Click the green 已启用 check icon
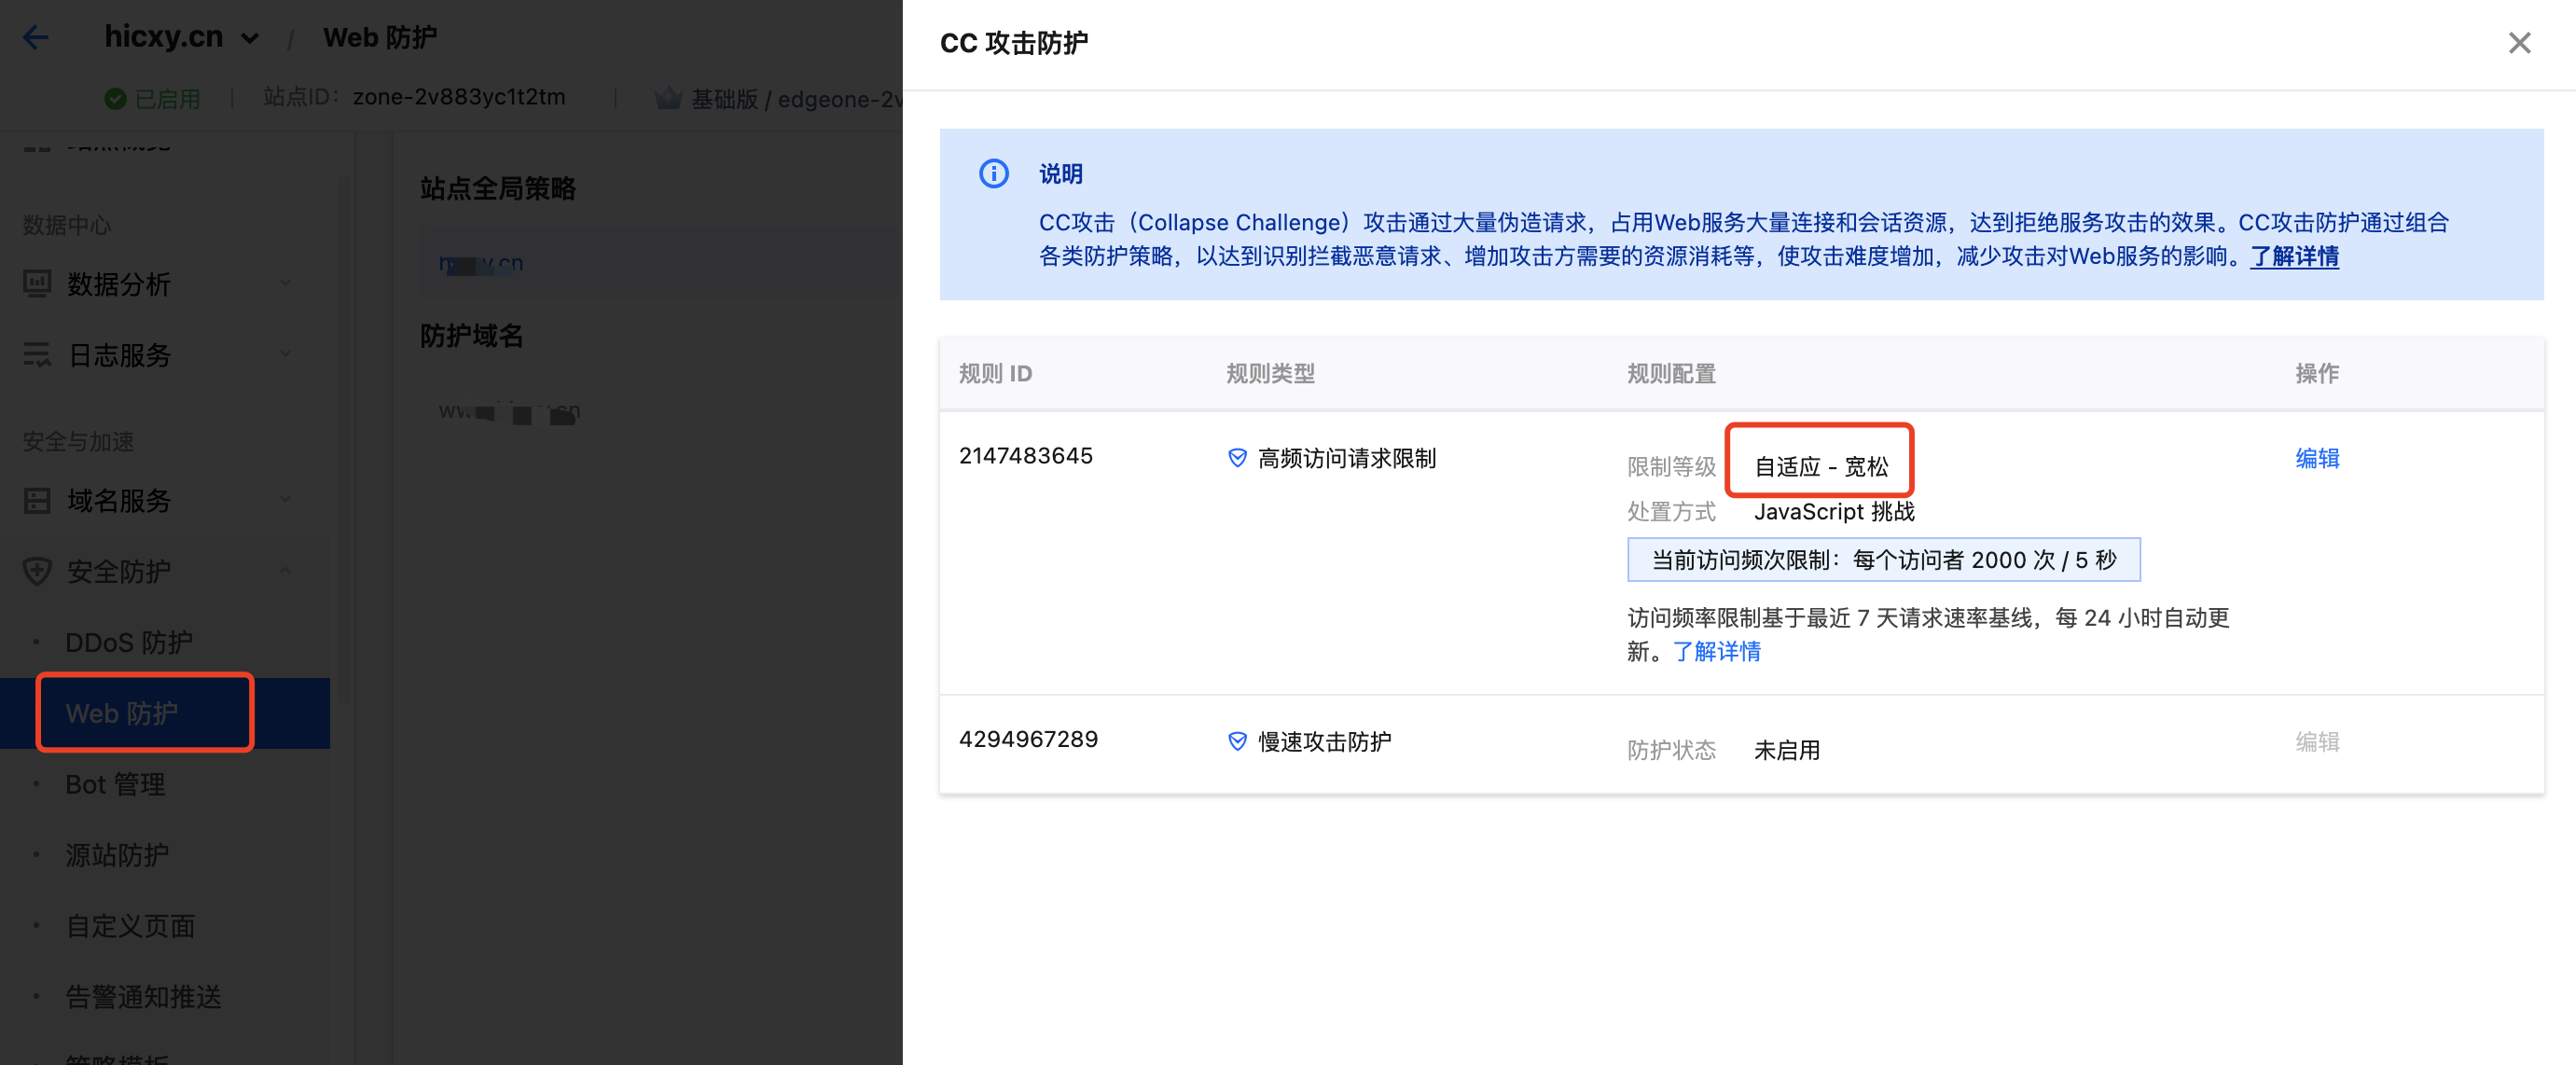Image resolution: width=2576 pixels, height=1065 pixels. (115, 98)
